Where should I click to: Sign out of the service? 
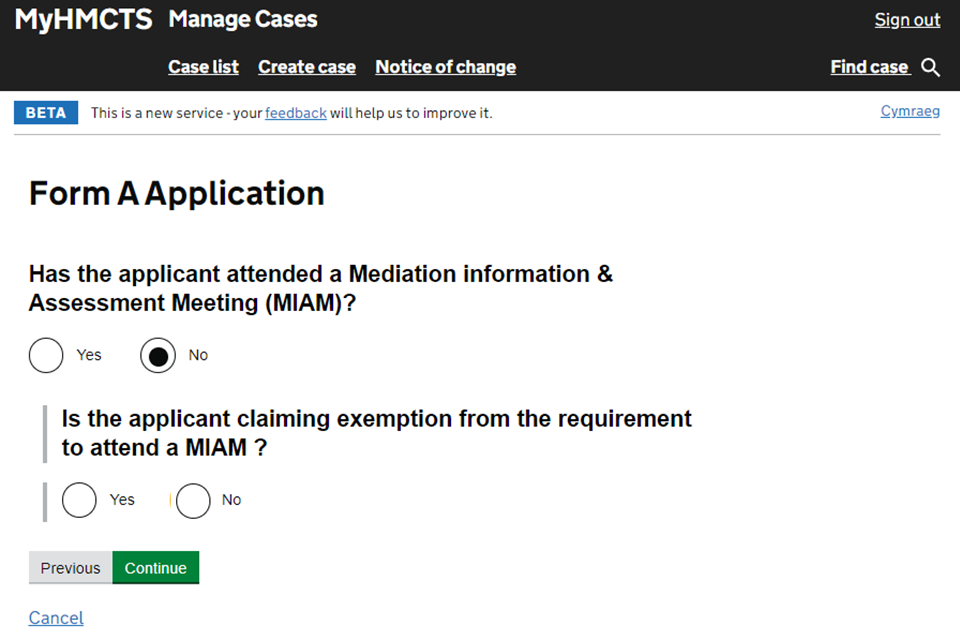pyautogui.click(x=907, y=20)
